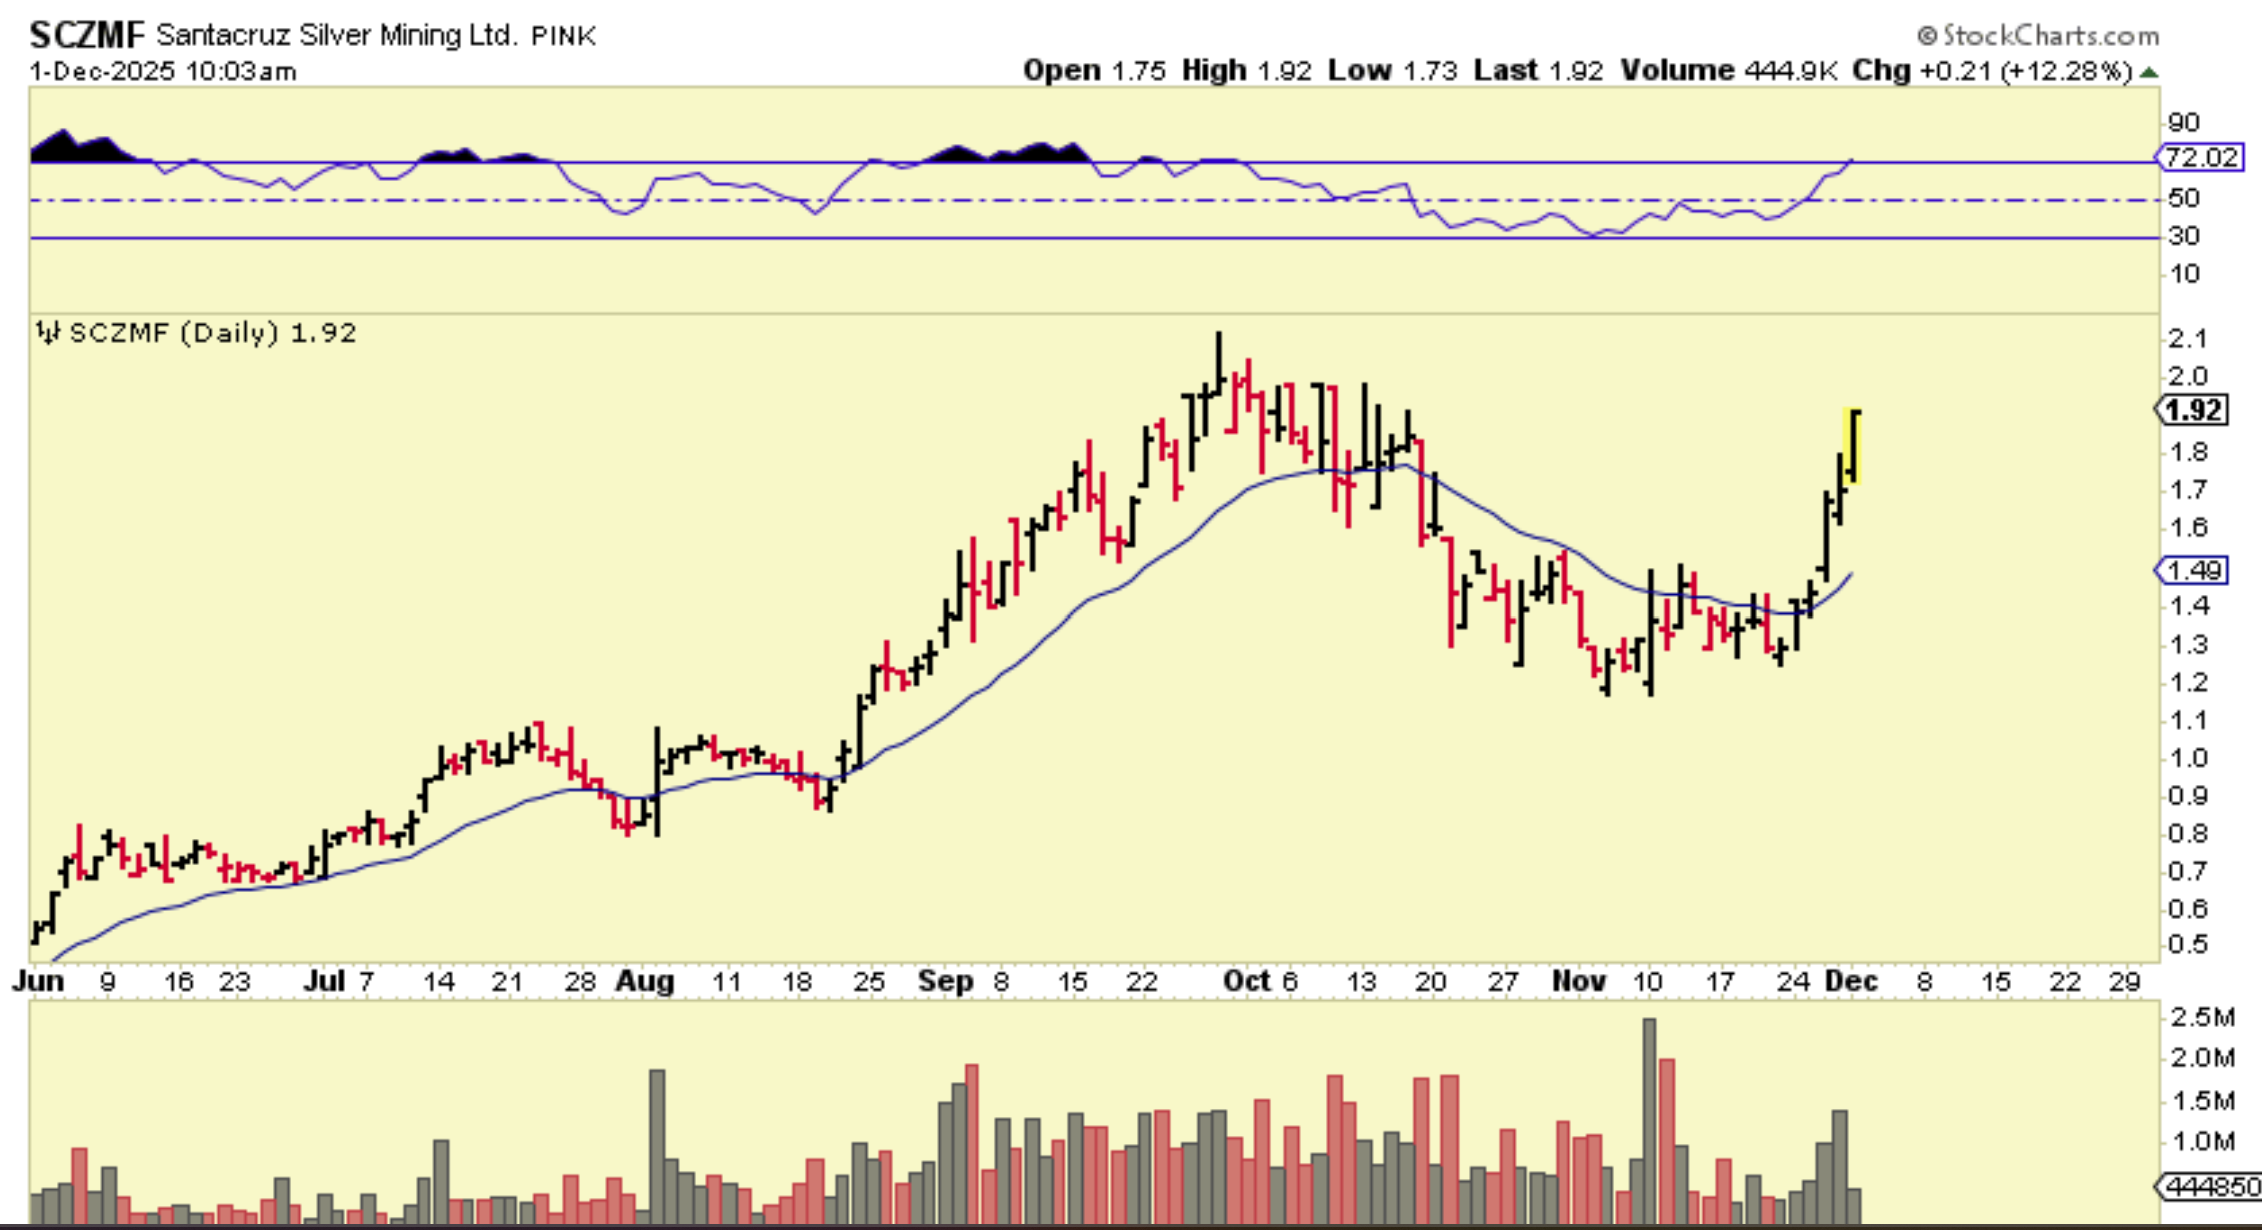Click the 444850 volume value tag
This screenshot has width=2262, height=1230.
click(2210, 1187)
